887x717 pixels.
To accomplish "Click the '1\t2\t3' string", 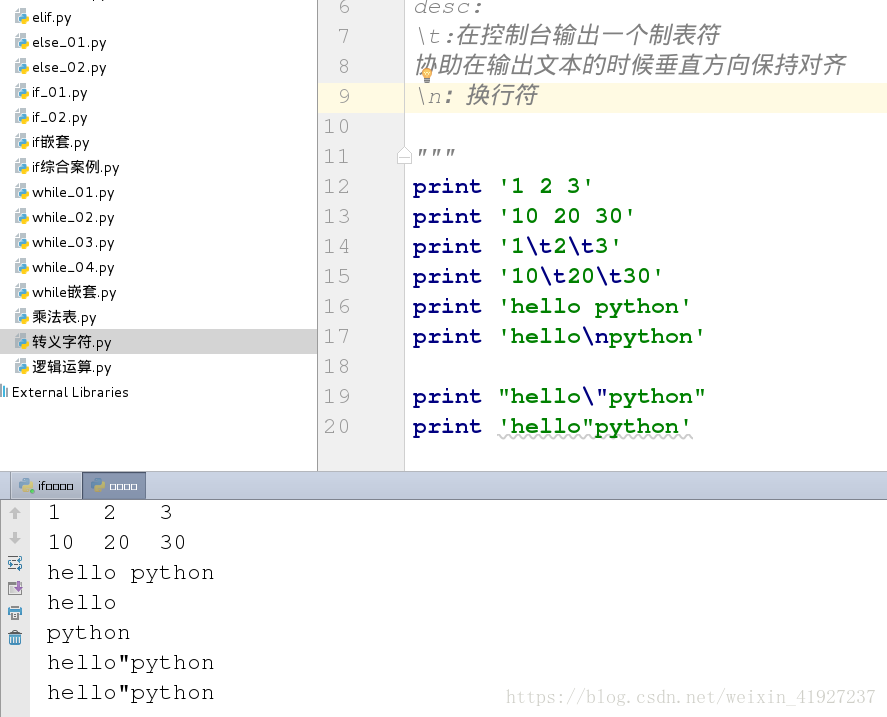I will click(x=559, y=246).
